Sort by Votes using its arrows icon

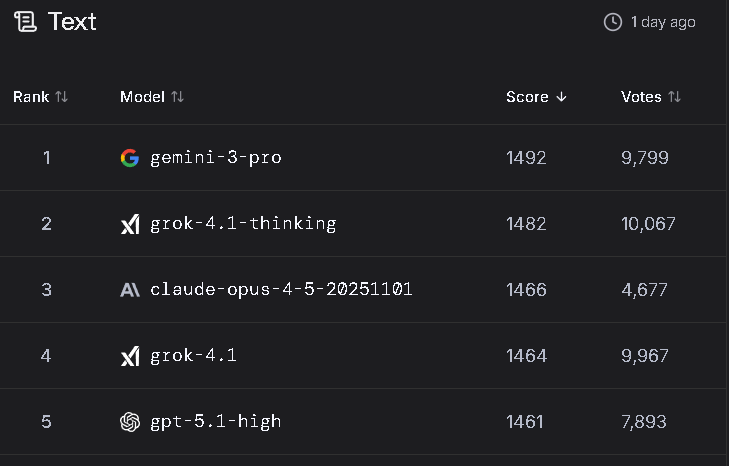point(674,97)
